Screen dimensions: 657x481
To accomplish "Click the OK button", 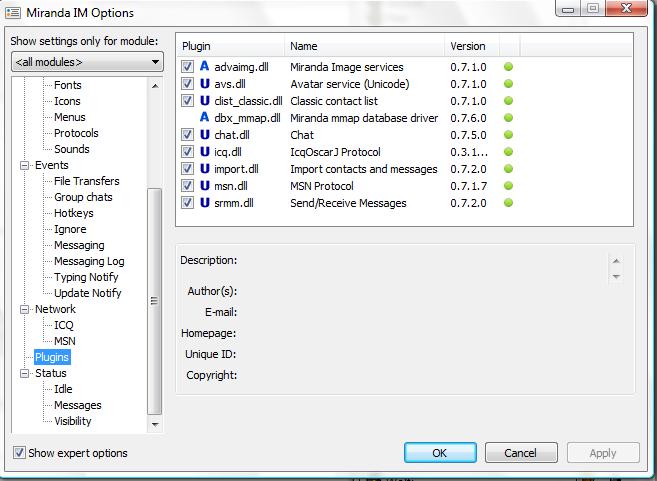I will click(440, 453).
